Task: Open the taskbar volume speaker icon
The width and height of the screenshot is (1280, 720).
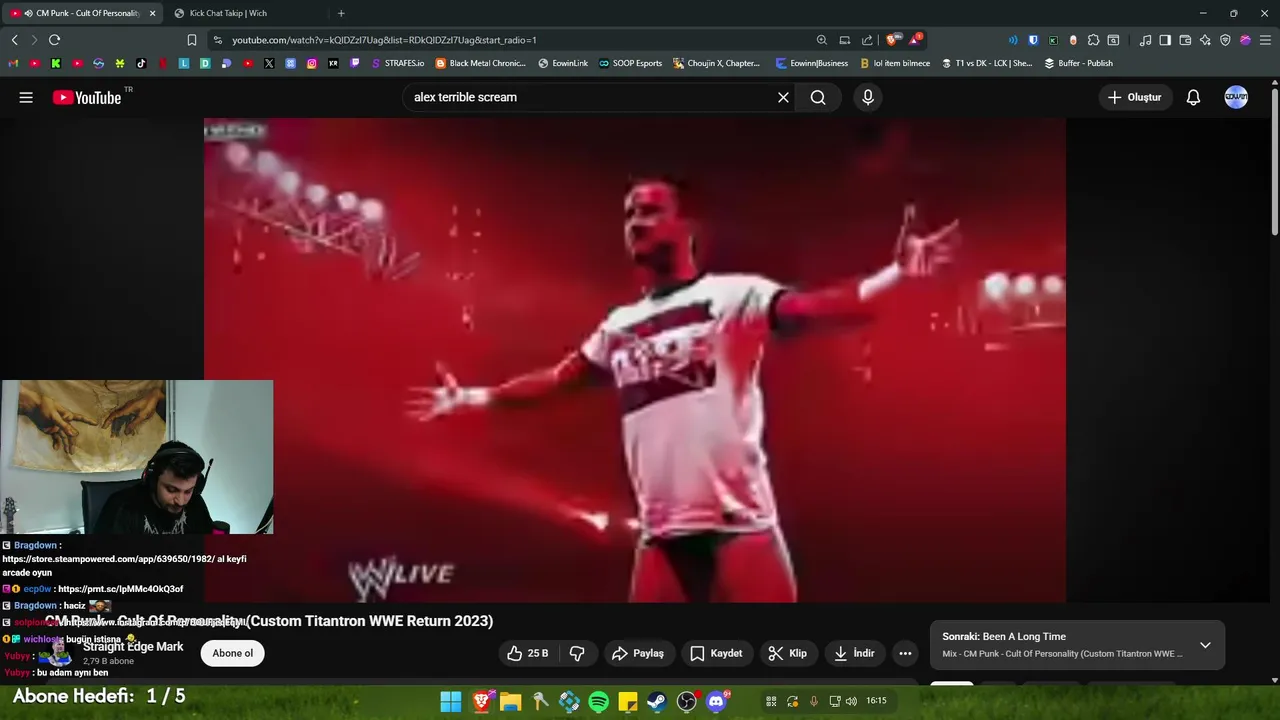Action: [851, 701]
